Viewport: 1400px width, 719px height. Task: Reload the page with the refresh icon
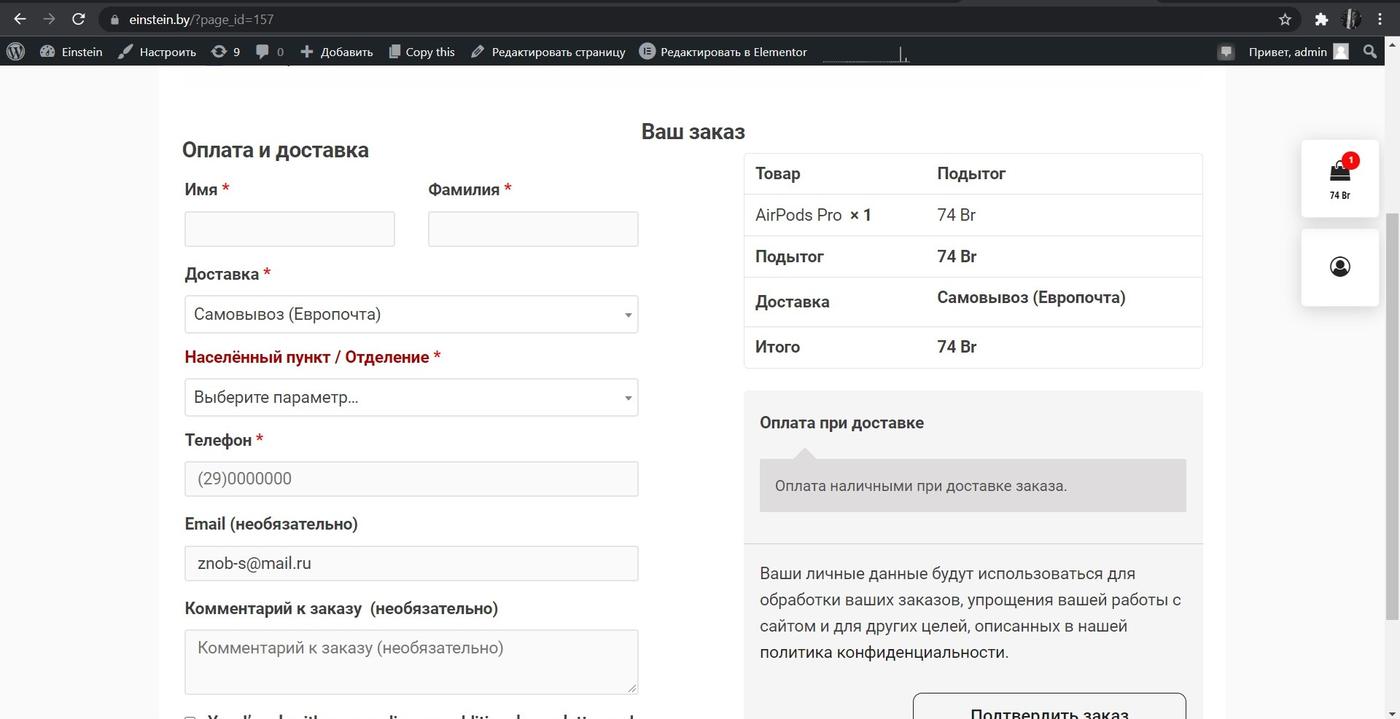click(x=78, y=19)
